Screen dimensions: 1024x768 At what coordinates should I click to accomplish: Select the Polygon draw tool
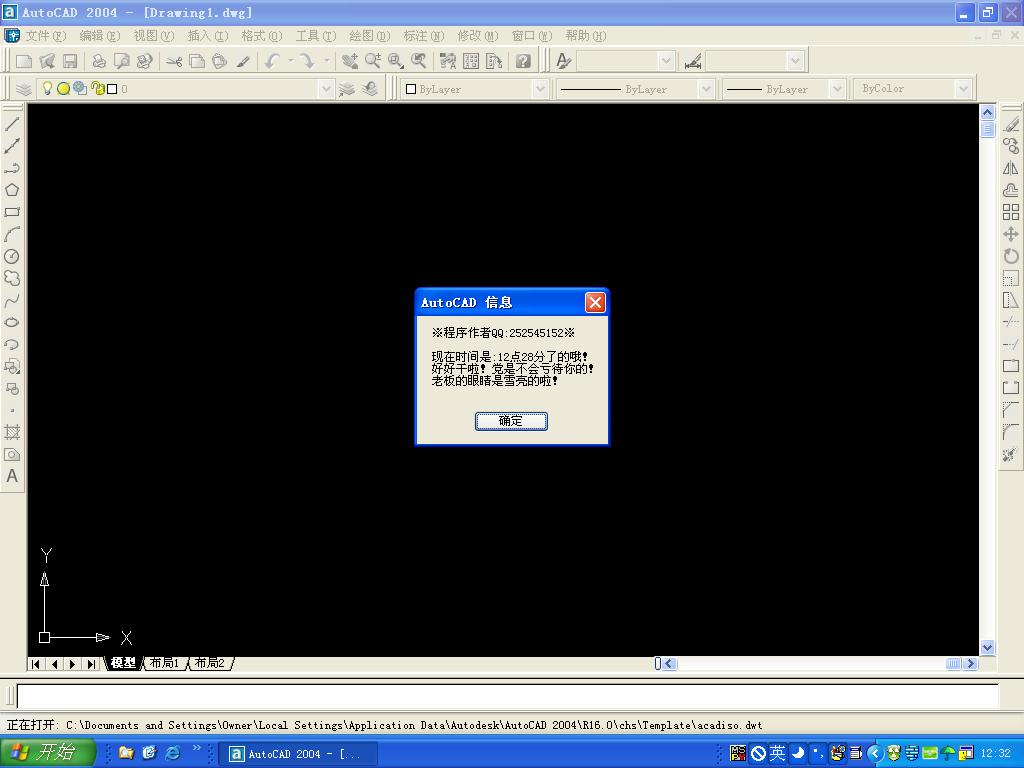12,190
